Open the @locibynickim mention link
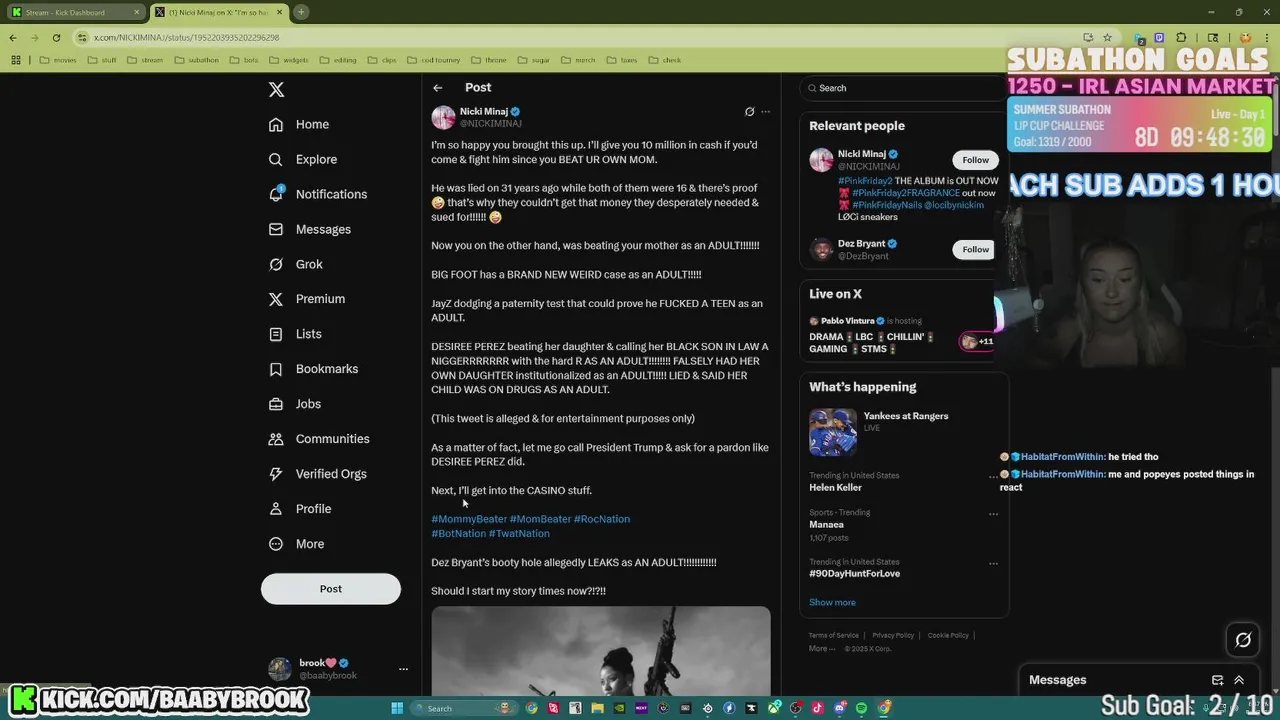 tap(954, 205)
